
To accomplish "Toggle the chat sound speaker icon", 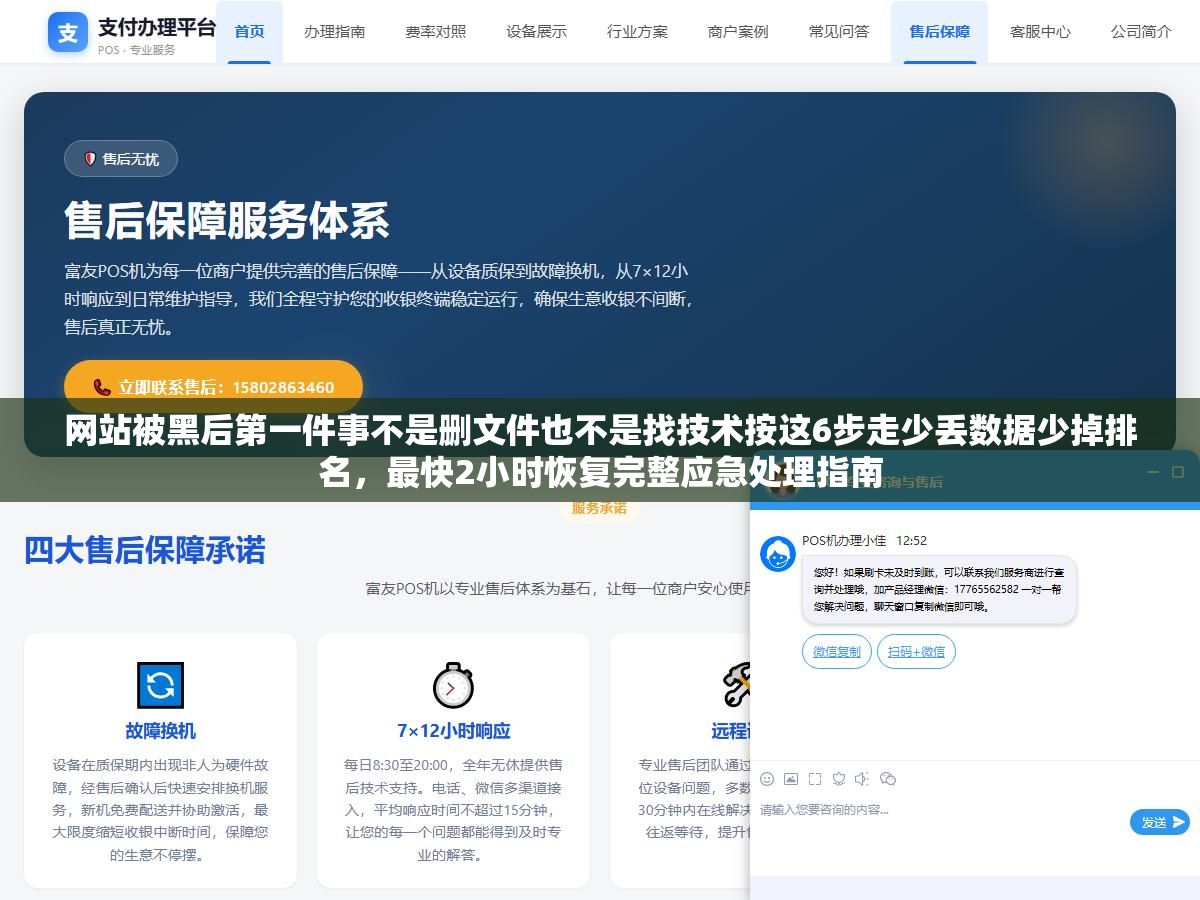I will [x=862, y=779].
